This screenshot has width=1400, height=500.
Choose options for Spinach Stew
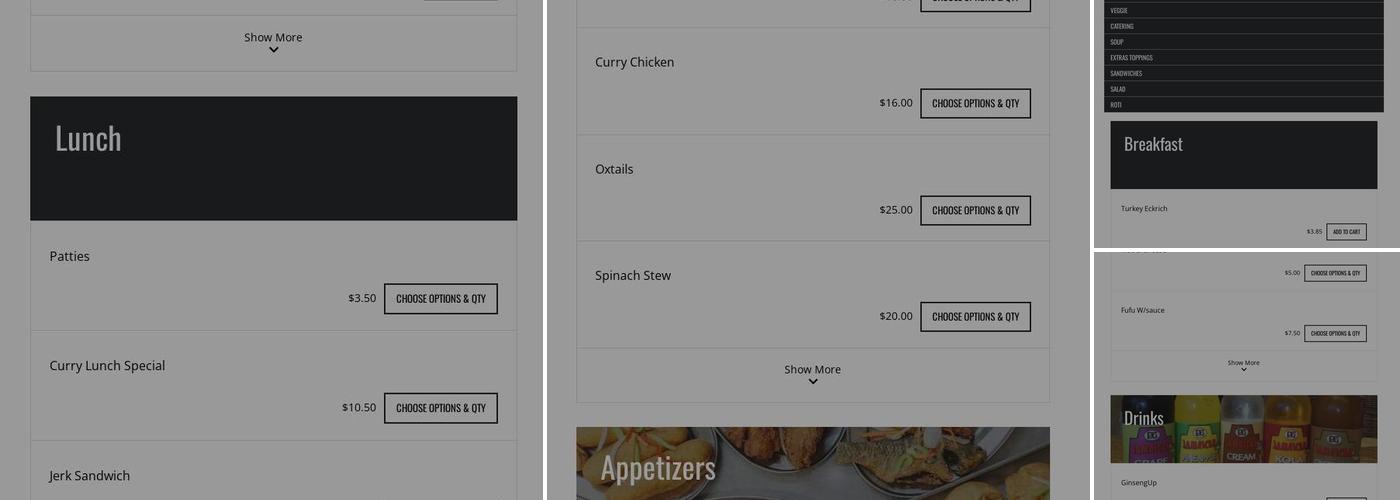pos(975,316)
